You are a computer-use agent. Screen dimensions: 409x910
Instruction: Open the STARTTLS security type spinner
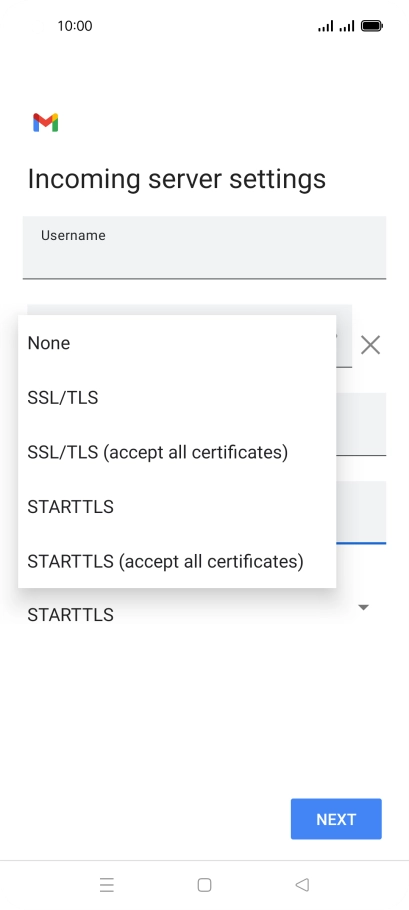point(204,612)
